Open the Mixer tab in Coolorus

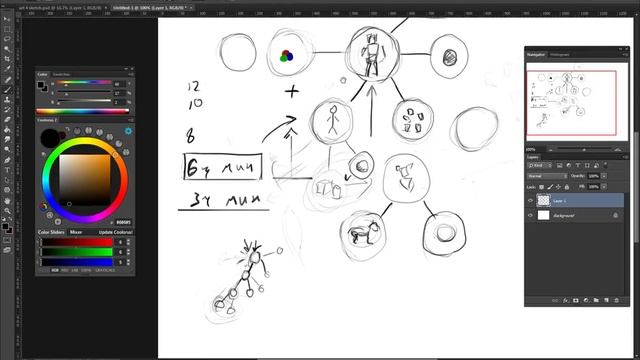(x=76, y=232)
